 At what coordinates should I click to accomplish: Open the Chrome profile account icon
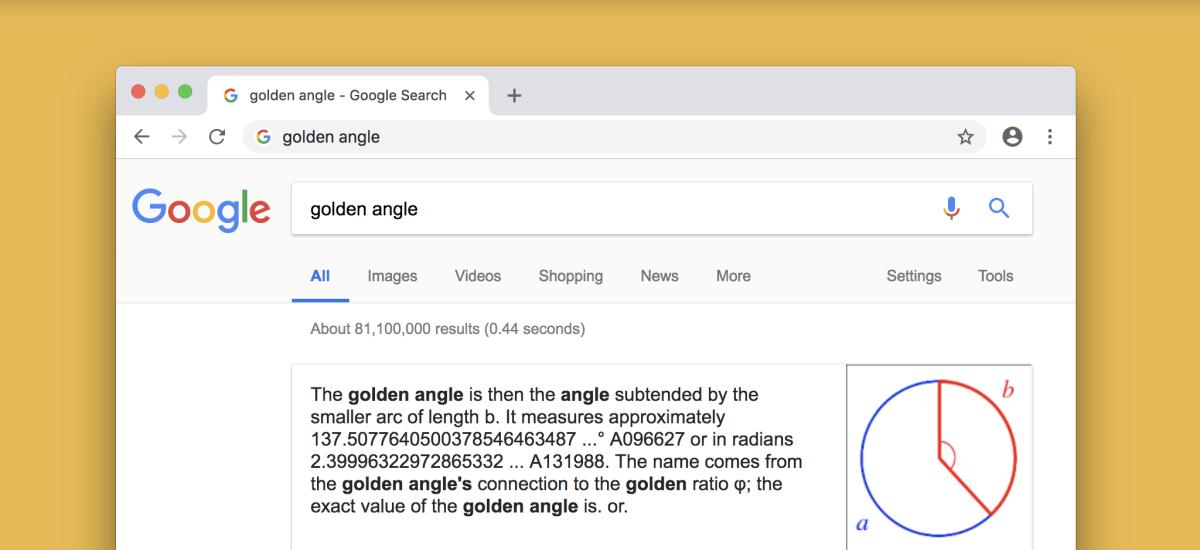1012,137
